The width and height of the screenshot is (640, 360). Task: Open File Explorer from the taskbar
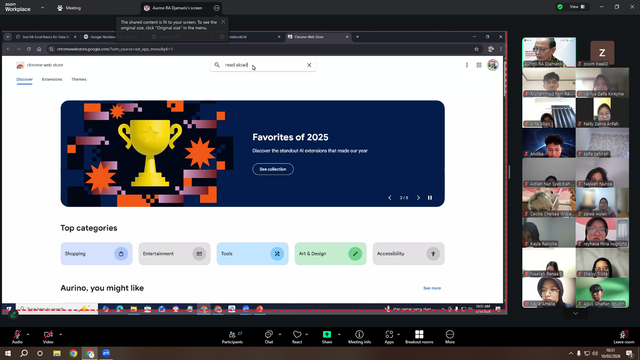click(57, 353)
